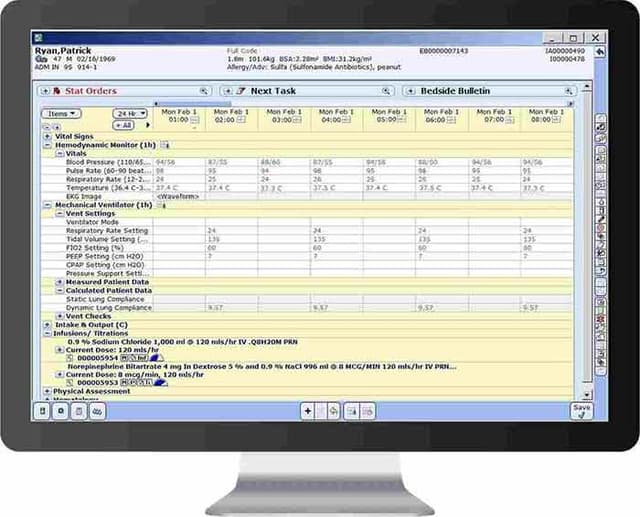Click the column icon next to 07:00
Screen dimensions: 640x517
[509, 120]
